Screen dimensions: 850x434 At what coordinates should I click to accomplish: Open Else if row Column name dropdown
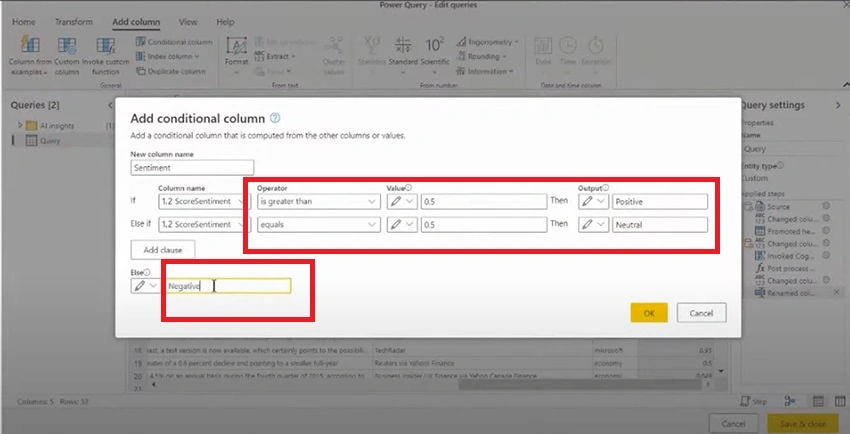pyautogui.click(x=202, y=224)
